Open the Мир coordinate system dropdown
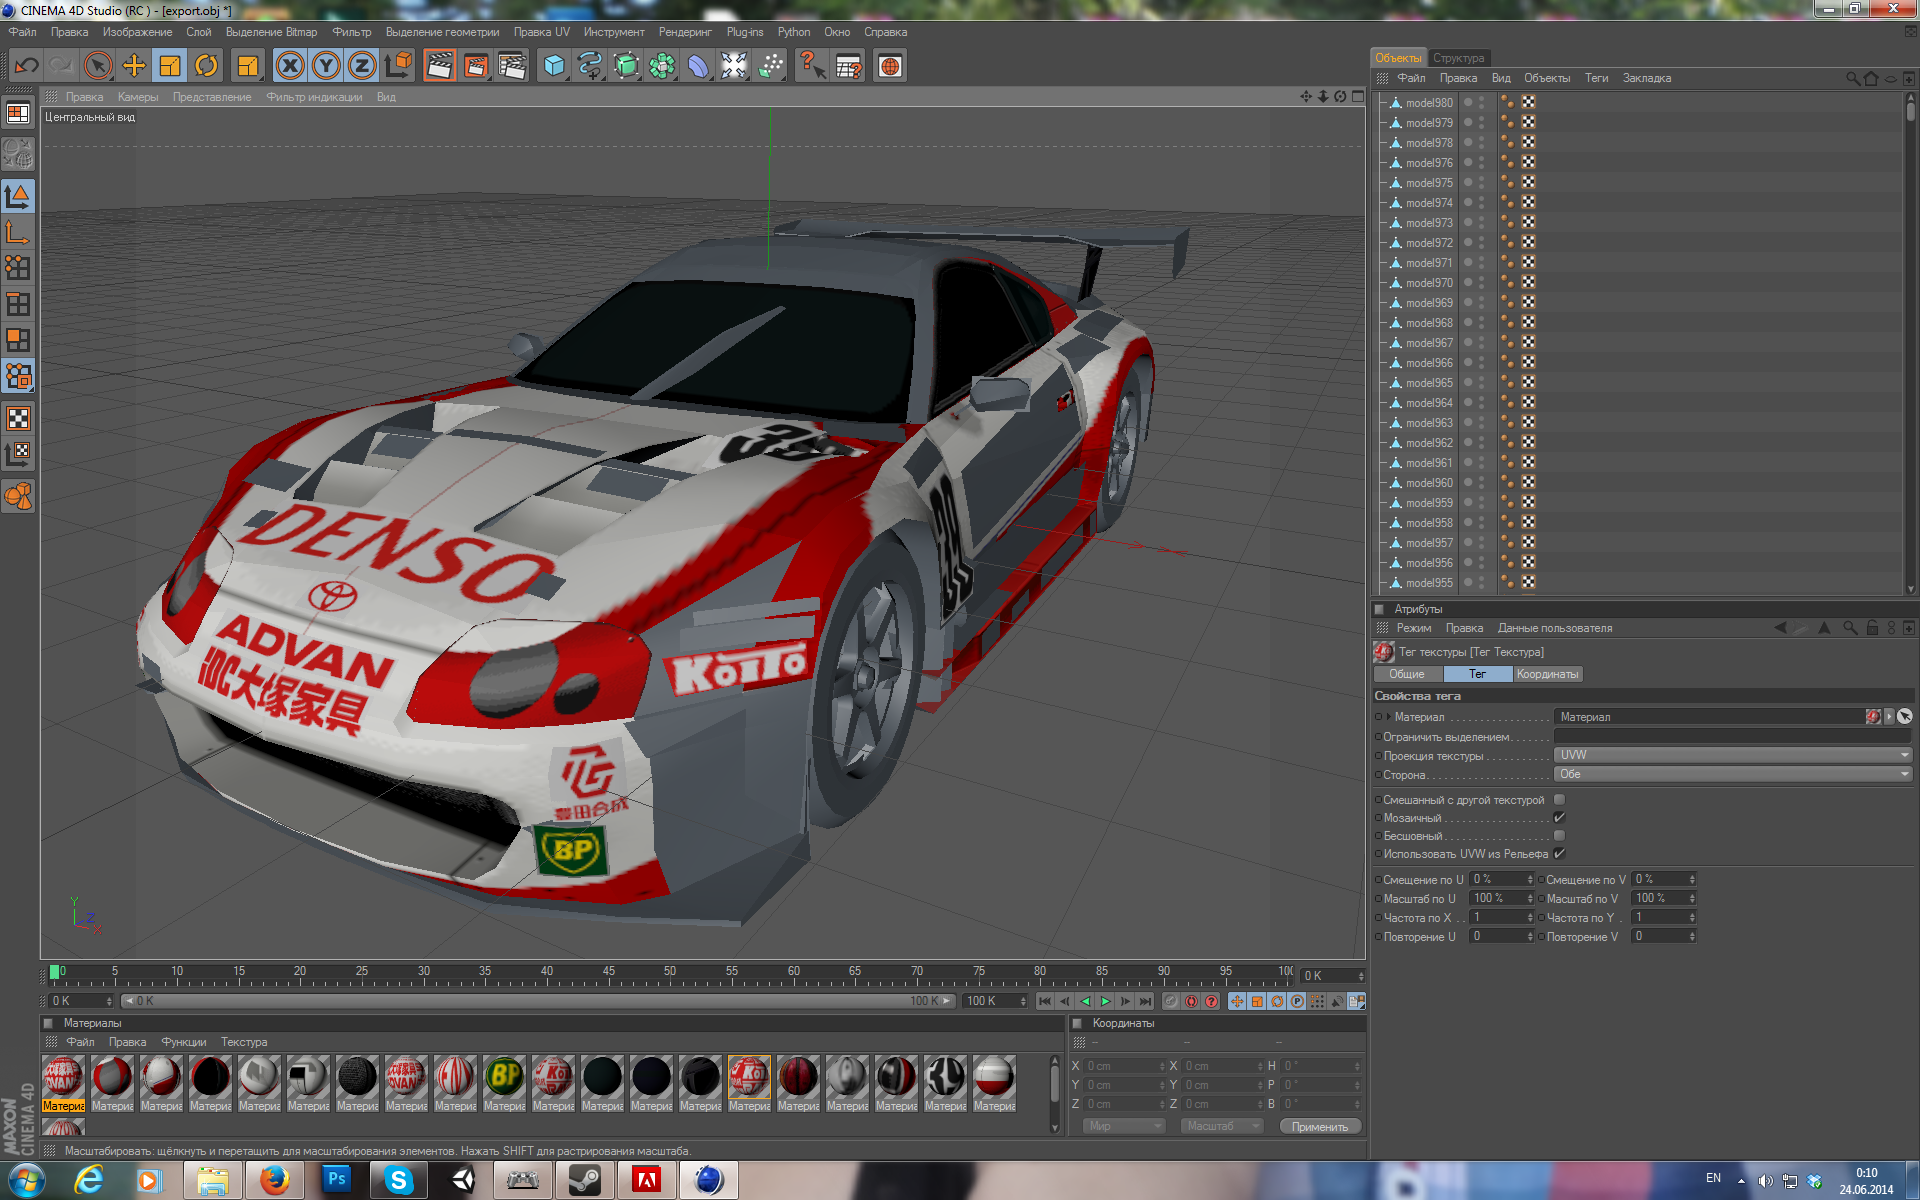 point(1124,1126)
